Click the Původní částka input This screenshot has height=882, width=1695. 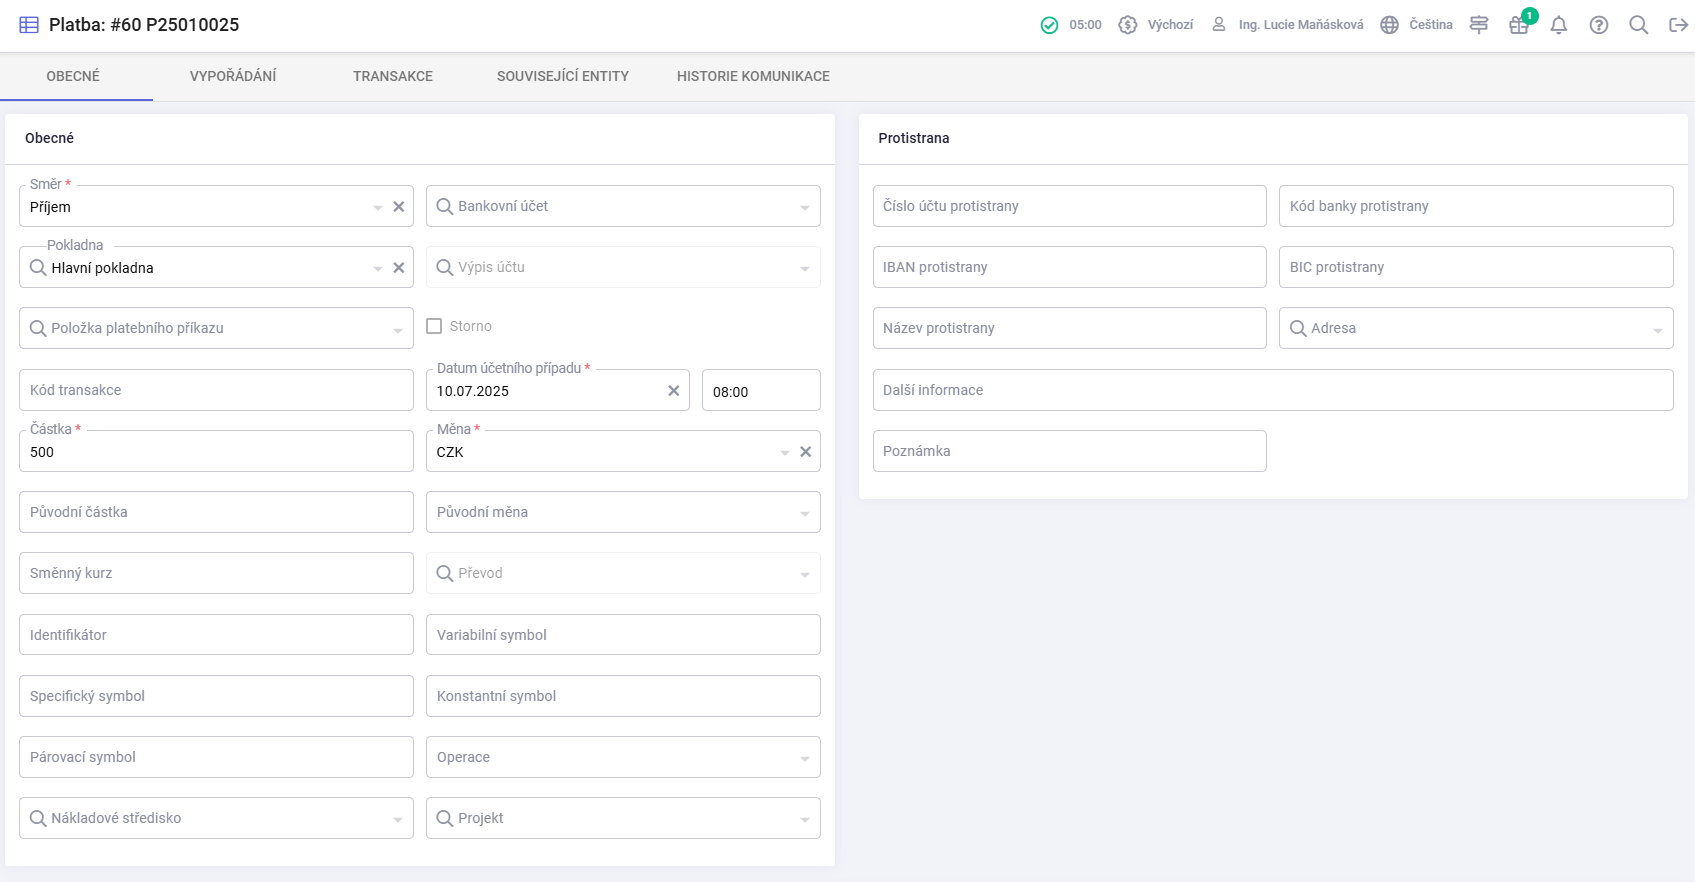pos(216,512)
